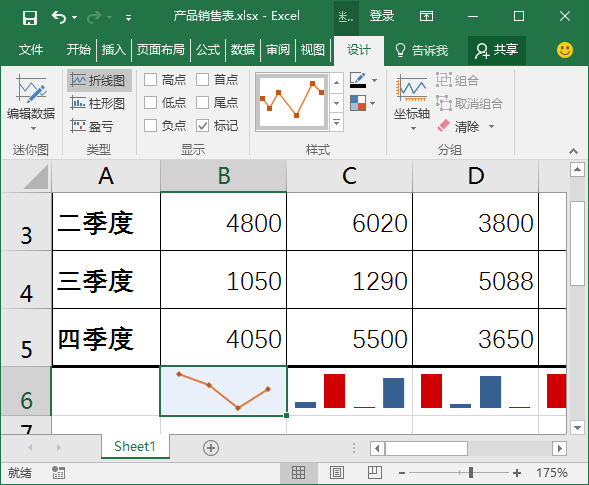Click the 共享 share button
The height and width of the screenshot is (485, 589).
[x=497, y=50]
